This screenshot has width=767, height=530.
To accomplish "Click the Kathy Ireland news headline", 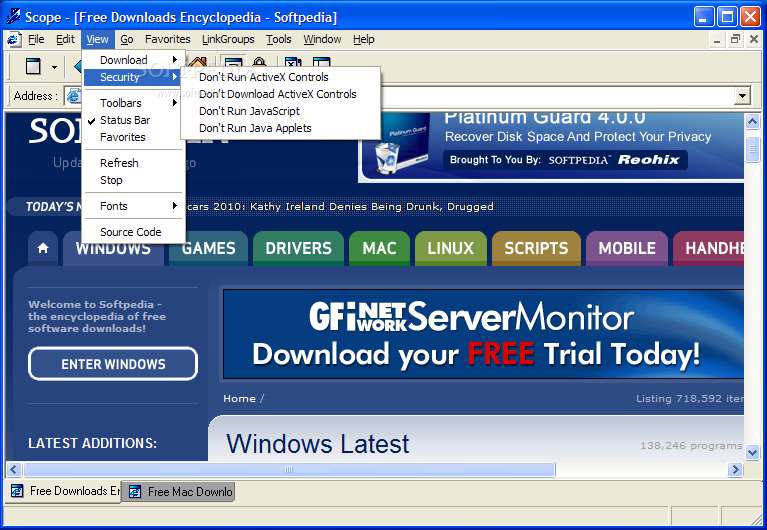I will coord(340,207).
